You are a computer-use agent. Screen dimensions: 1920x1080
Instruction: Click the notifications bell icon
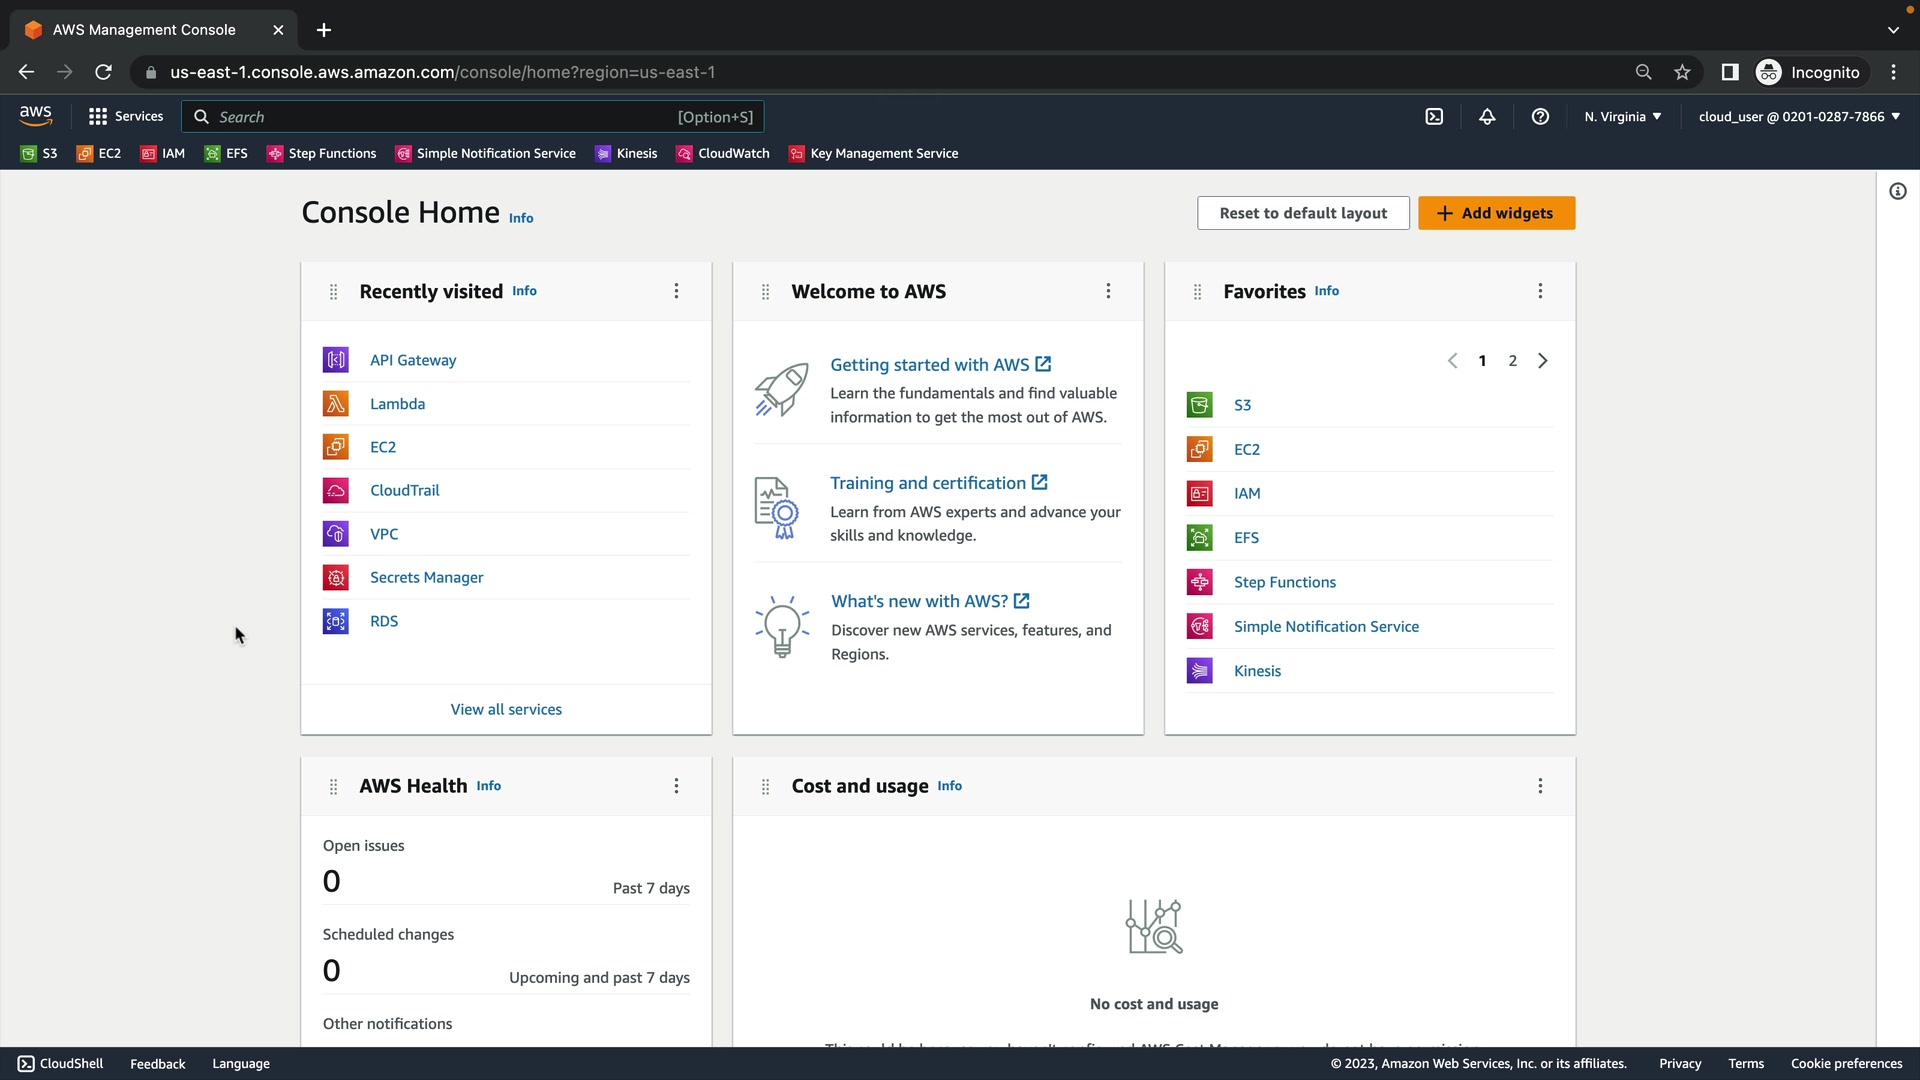coord(1487,117)
